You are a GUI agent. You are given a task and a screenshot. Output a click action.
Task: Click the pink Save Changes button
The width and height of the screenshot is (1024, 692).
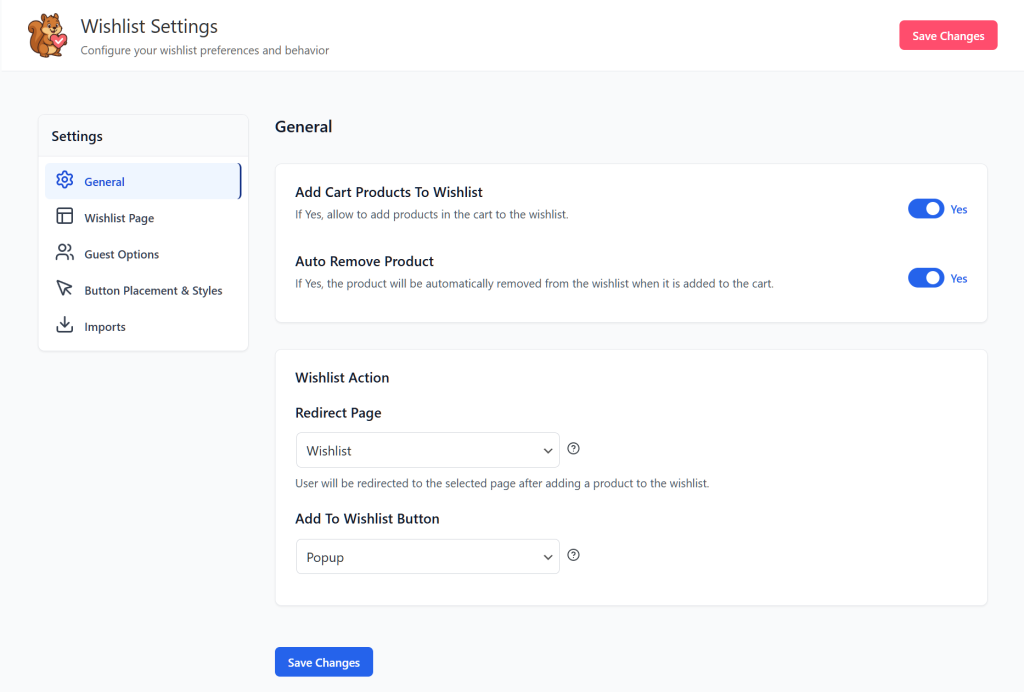[x=947, y=34]
